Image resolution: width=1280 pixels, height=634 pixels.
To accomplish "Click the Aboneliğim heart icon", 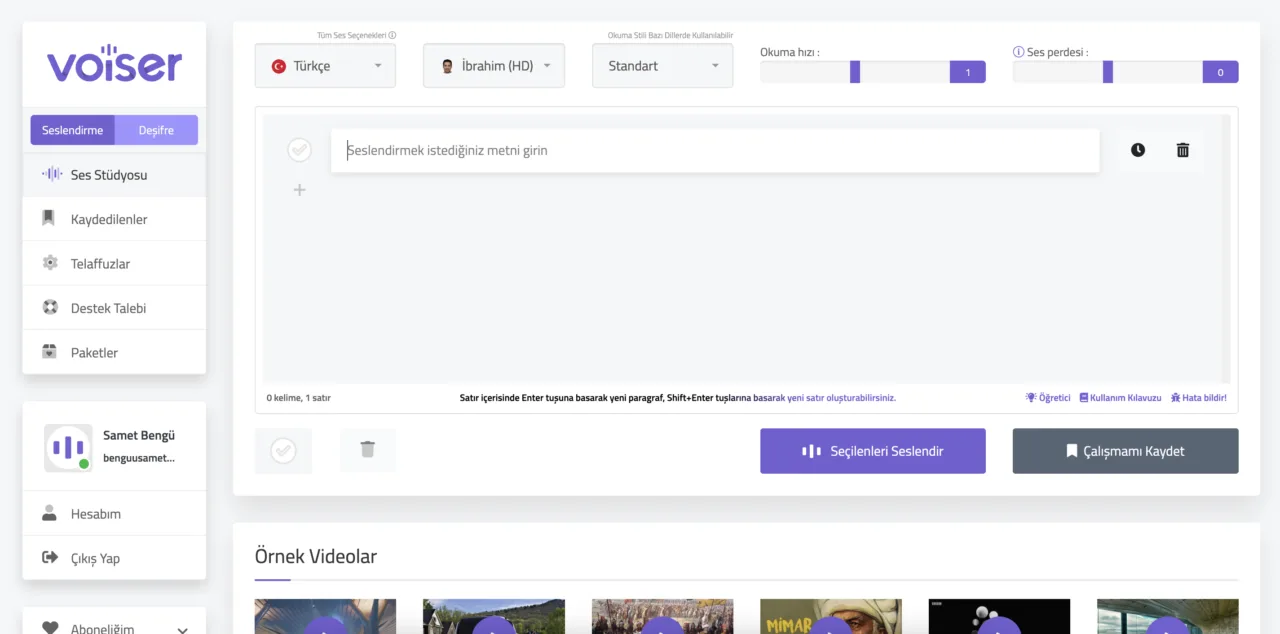I will (x=50, y=628).
